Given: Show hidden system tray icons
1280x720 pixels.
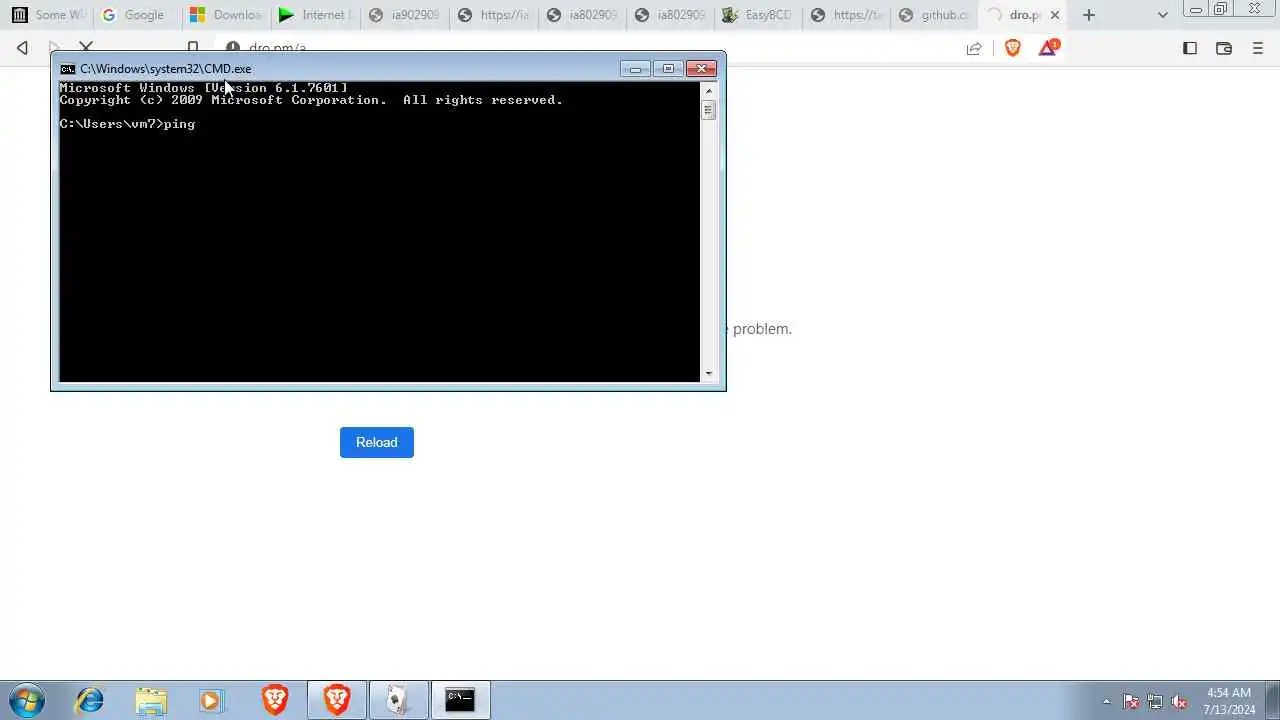Looking at the screenshot, I should pos(1106,701).
